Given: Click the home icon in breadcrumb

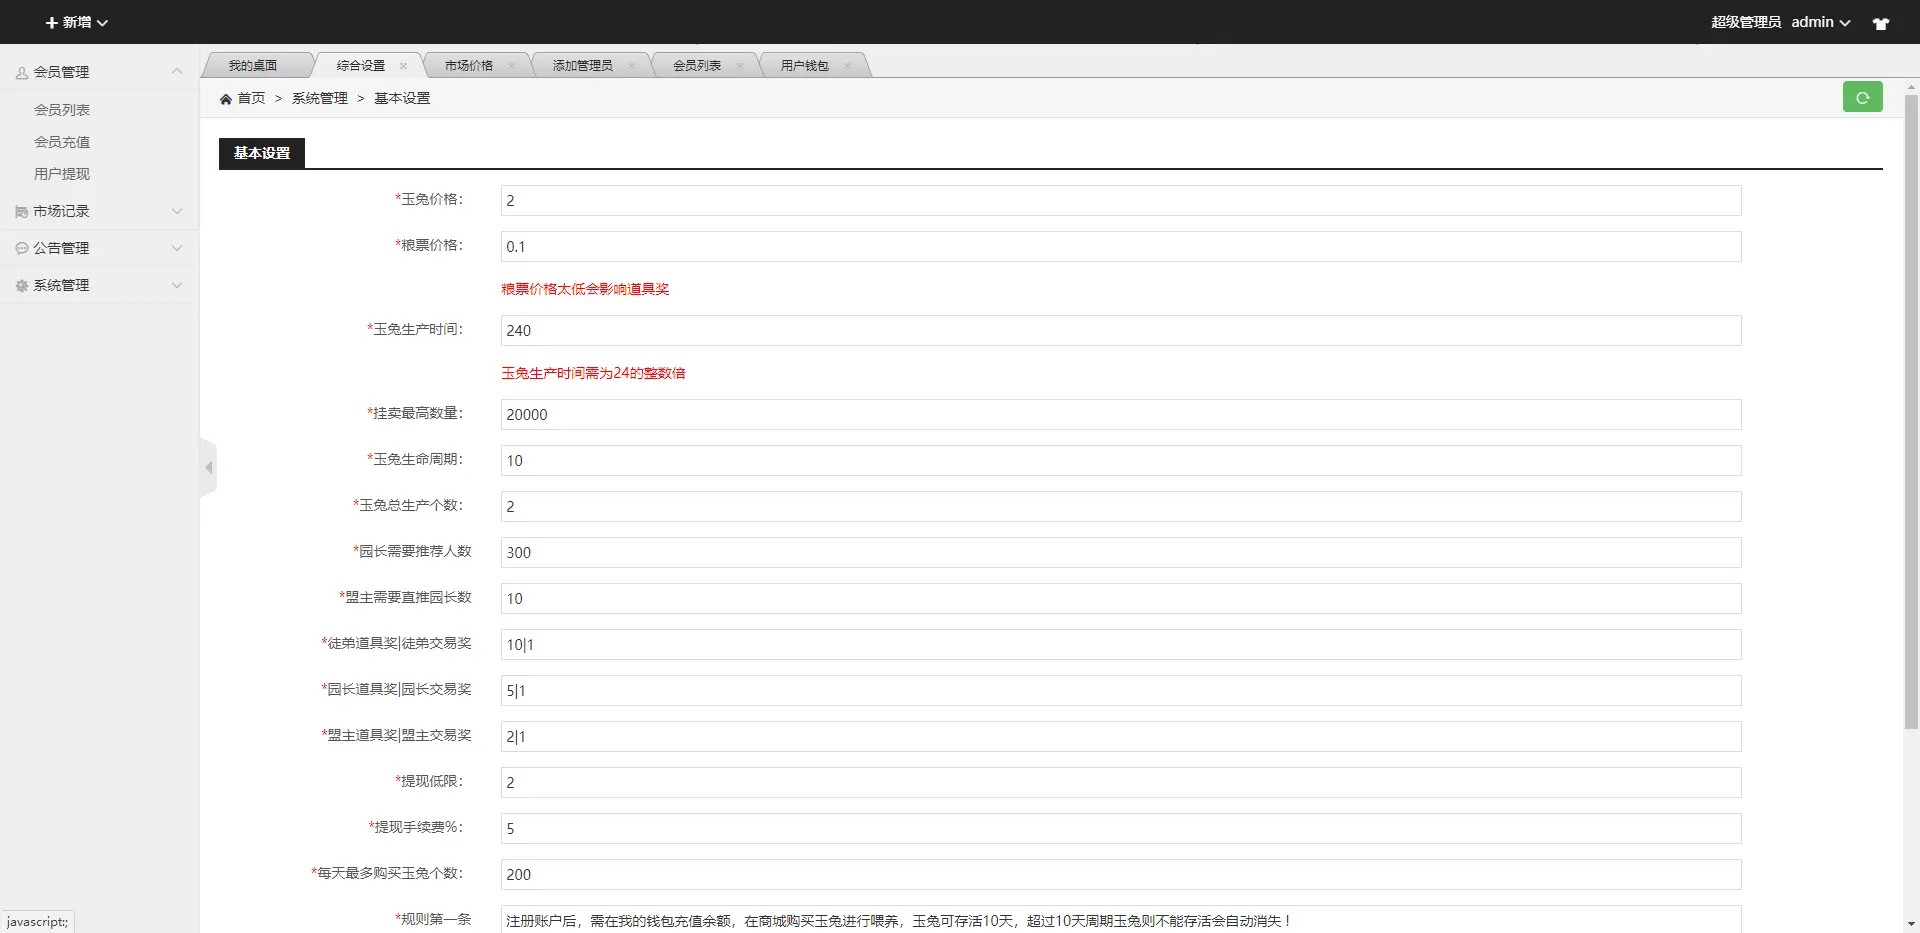Looking at the screenshot, I should pyautogui.click(x=226, y=99).
